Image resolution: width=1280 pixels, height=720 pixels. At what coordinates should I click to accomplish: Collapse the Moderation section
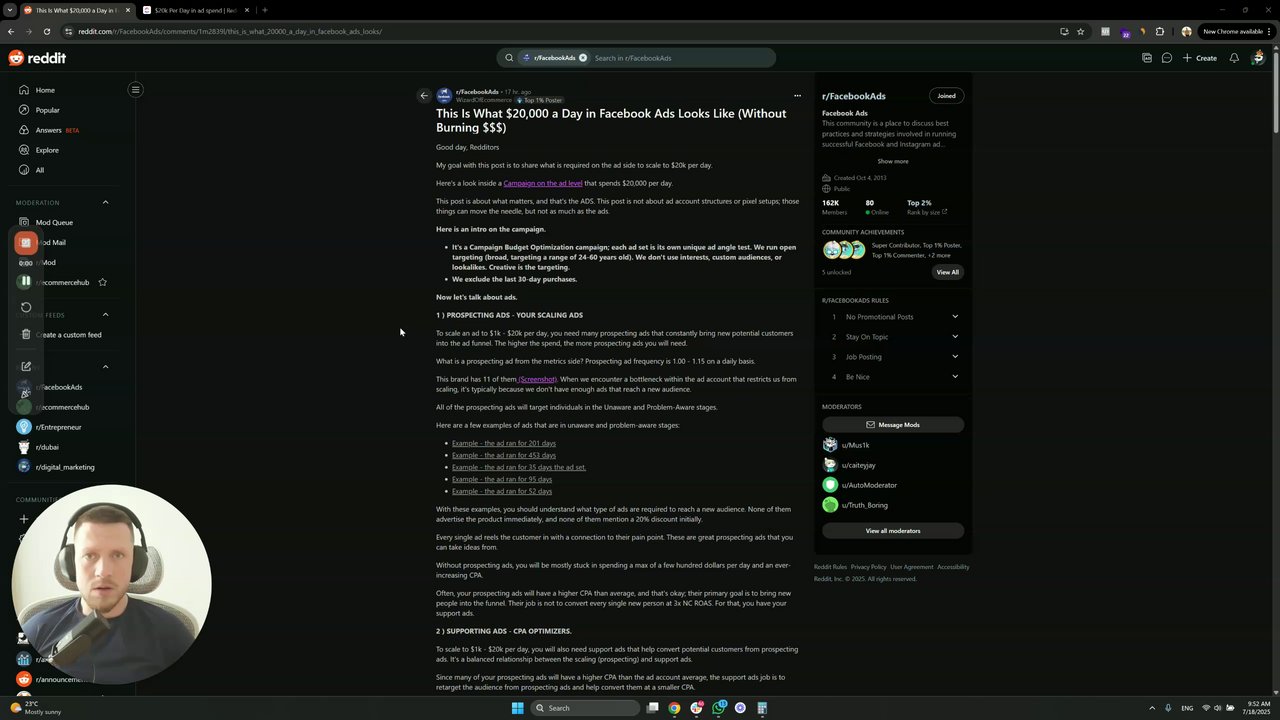tap(105, 203)
